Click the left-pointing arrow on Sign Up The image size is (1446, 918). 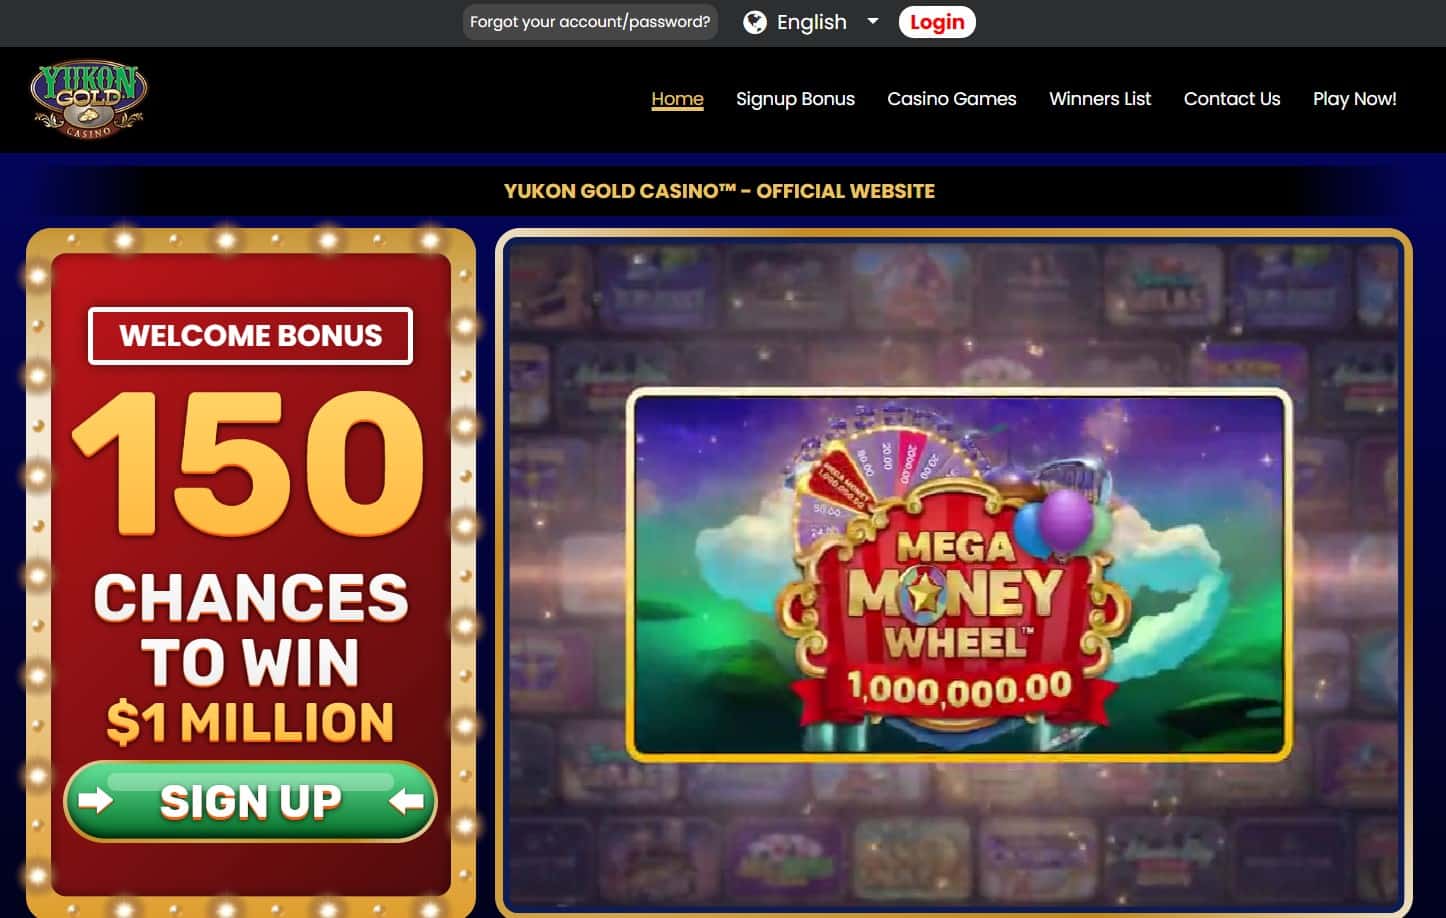coord(407,801)
